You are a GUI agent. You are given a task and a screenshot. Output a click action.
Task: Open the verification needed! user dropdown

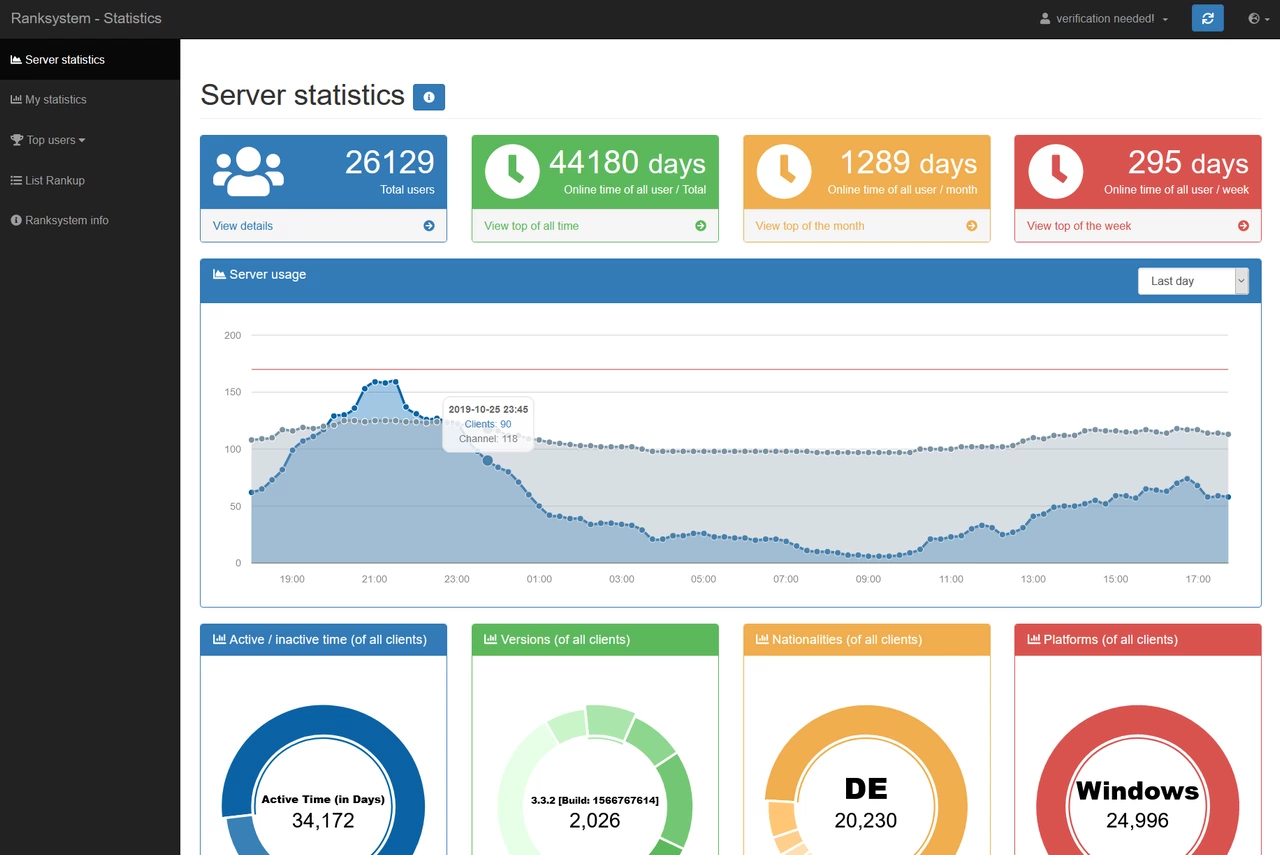[x=1104, y=19]
